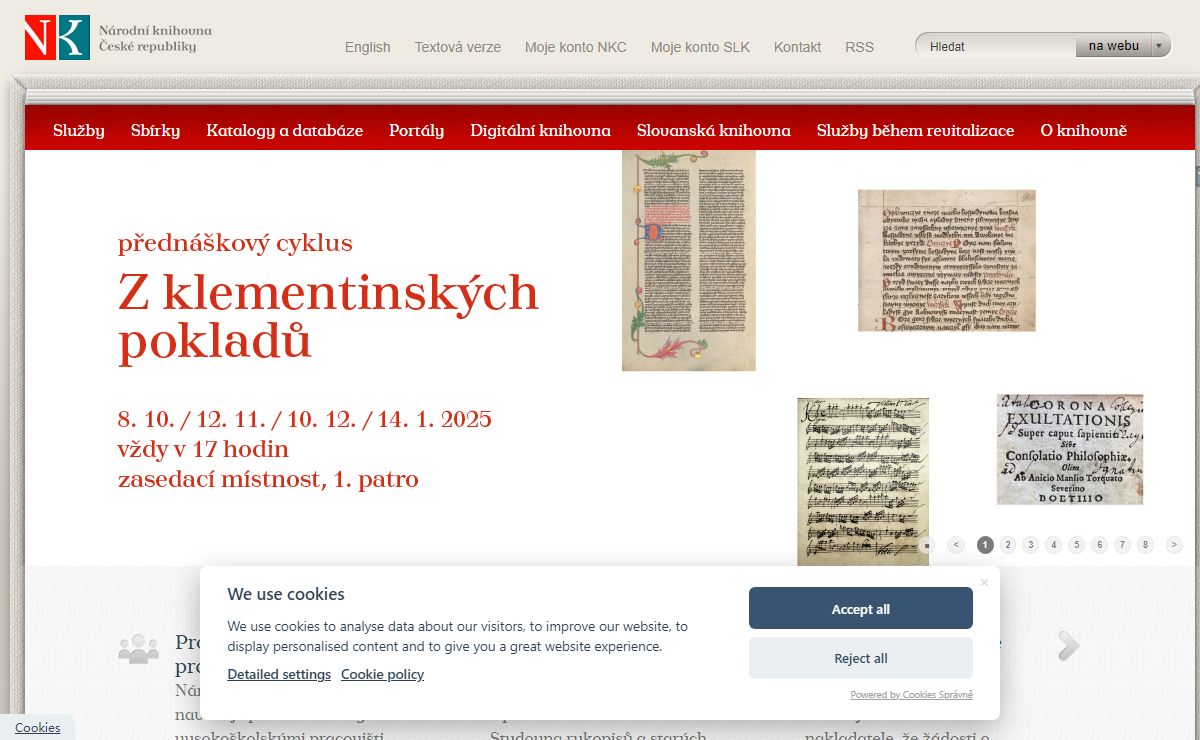Click Accept all cookies button
1200x740 pixels.
(x=861, y=609)
